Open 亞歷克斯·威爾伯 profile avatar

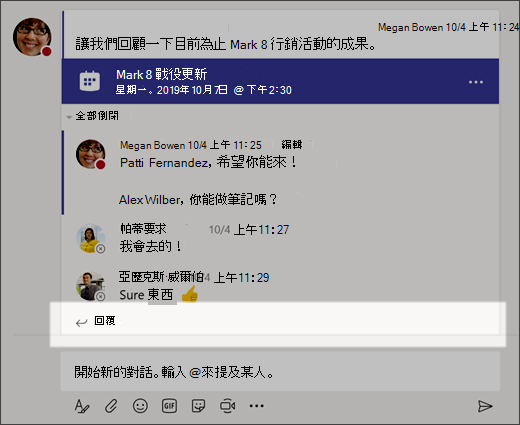(x=91, y=286)
